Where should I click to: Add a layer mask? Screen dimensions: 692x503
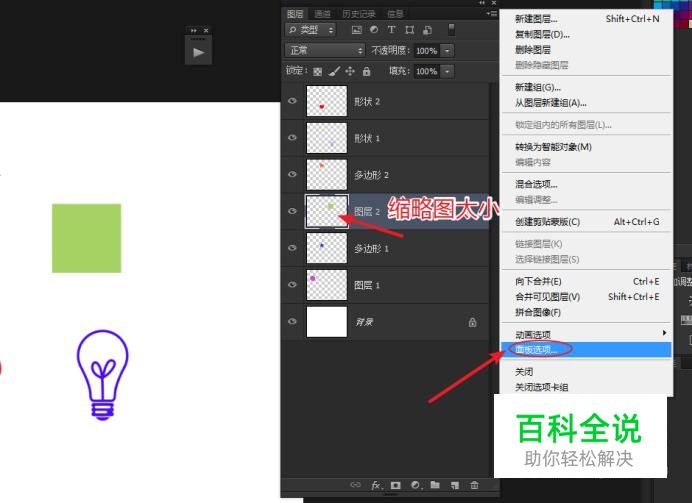395,485
